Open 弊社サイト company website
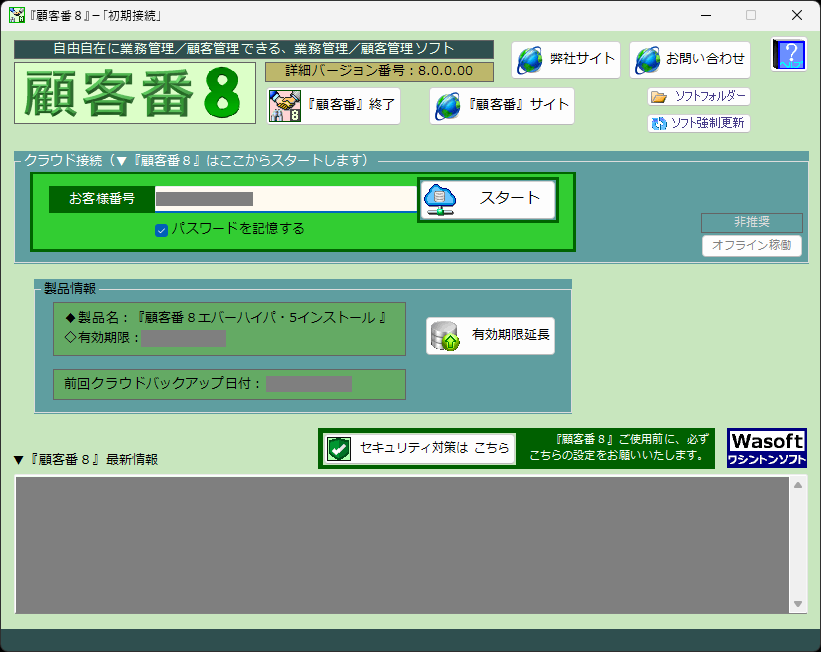The height and width of the screenshot is (652, 821). pos(565,60)
